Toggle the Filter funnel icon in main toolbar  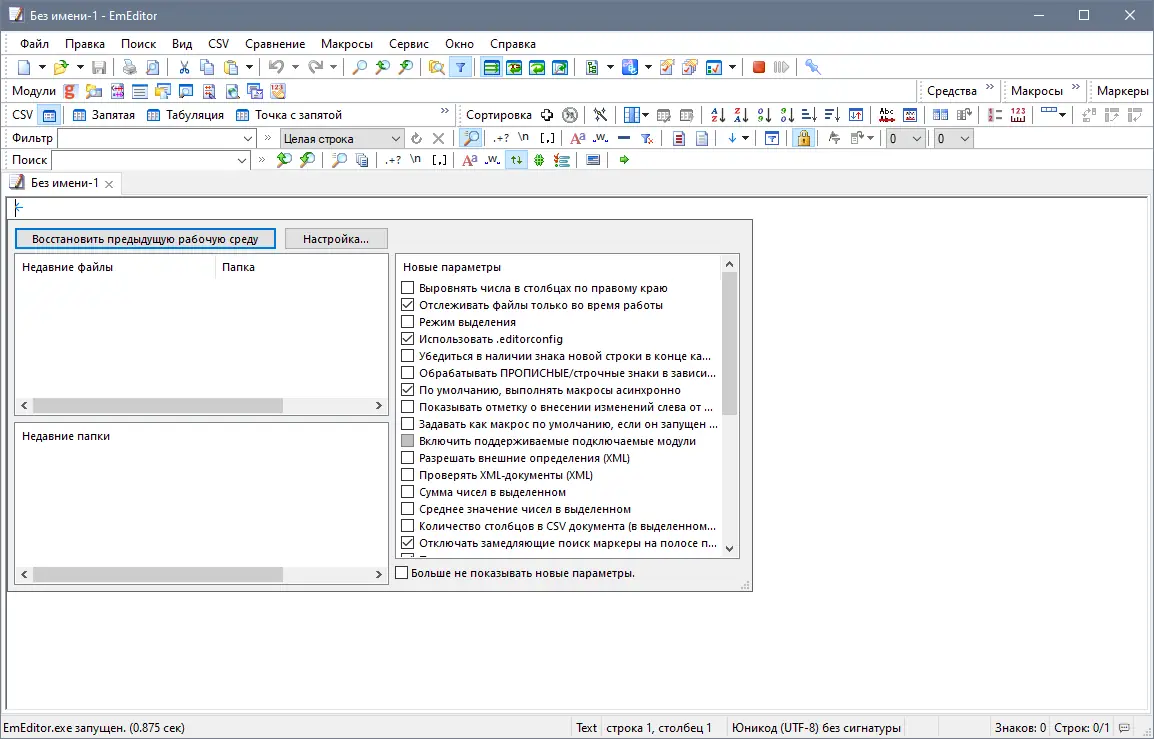click(460, 67)
